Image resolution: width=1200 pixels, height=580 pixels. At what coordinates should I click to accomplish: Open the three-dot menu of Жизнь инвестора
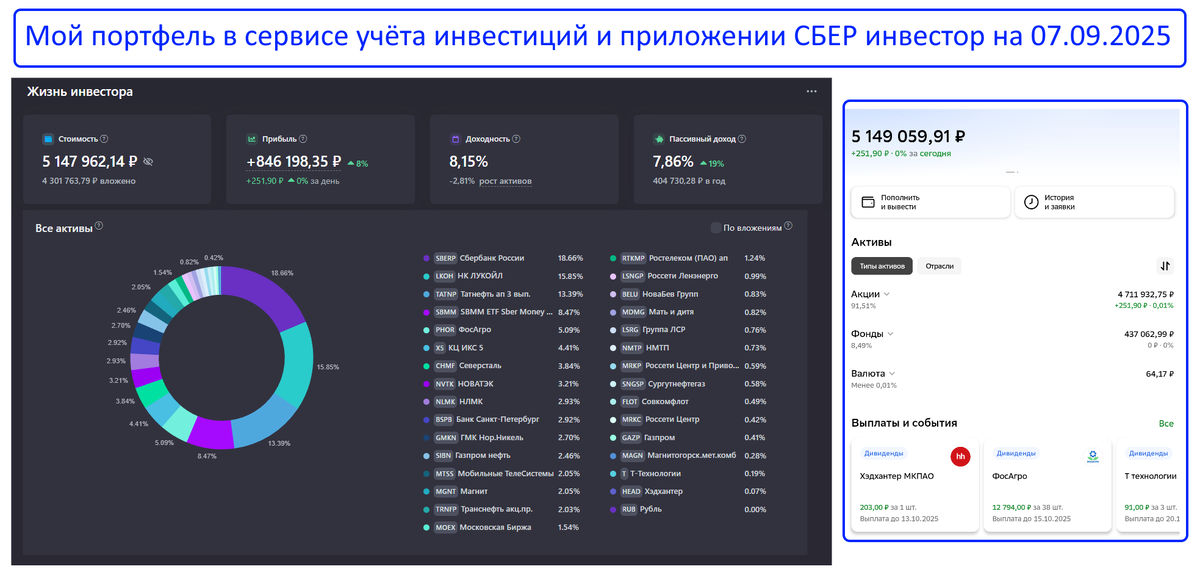(812, 92)
